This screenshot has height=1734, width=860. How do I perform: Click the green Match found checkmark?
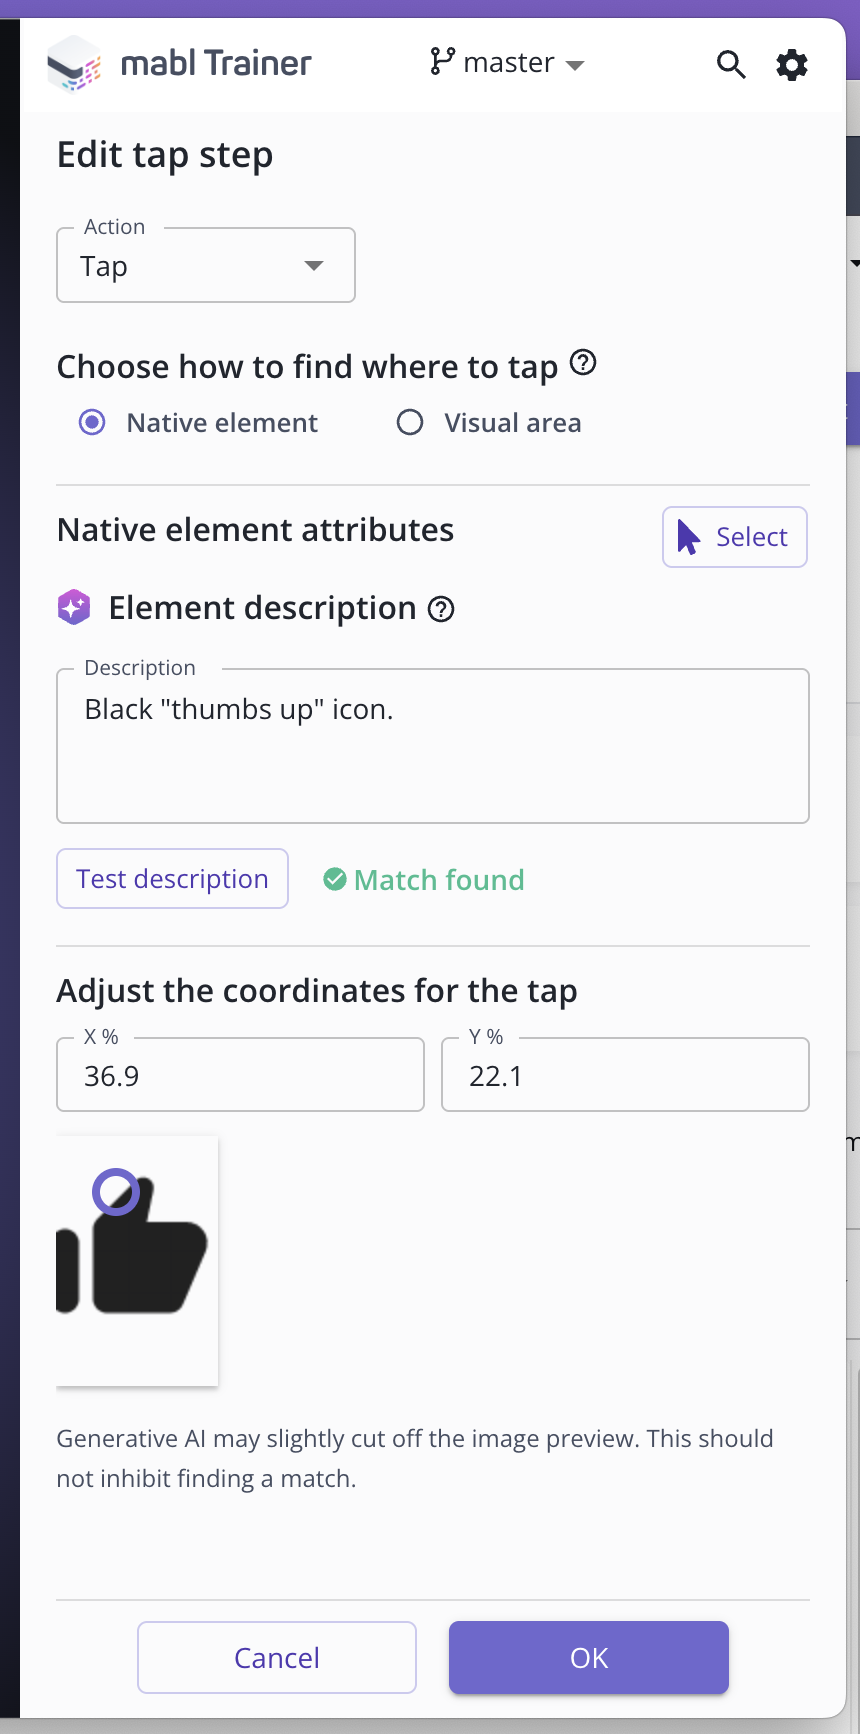(x=333, y=879)
